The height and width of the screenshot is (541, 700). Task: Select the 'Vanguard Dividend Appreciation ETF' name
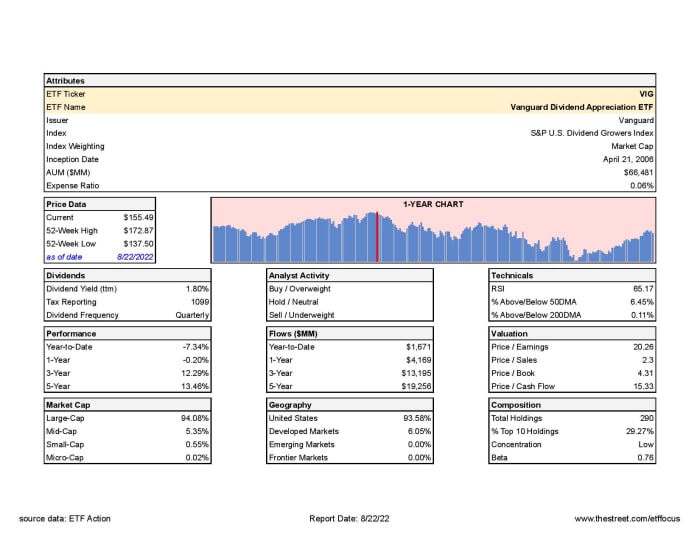click(582, 107)
